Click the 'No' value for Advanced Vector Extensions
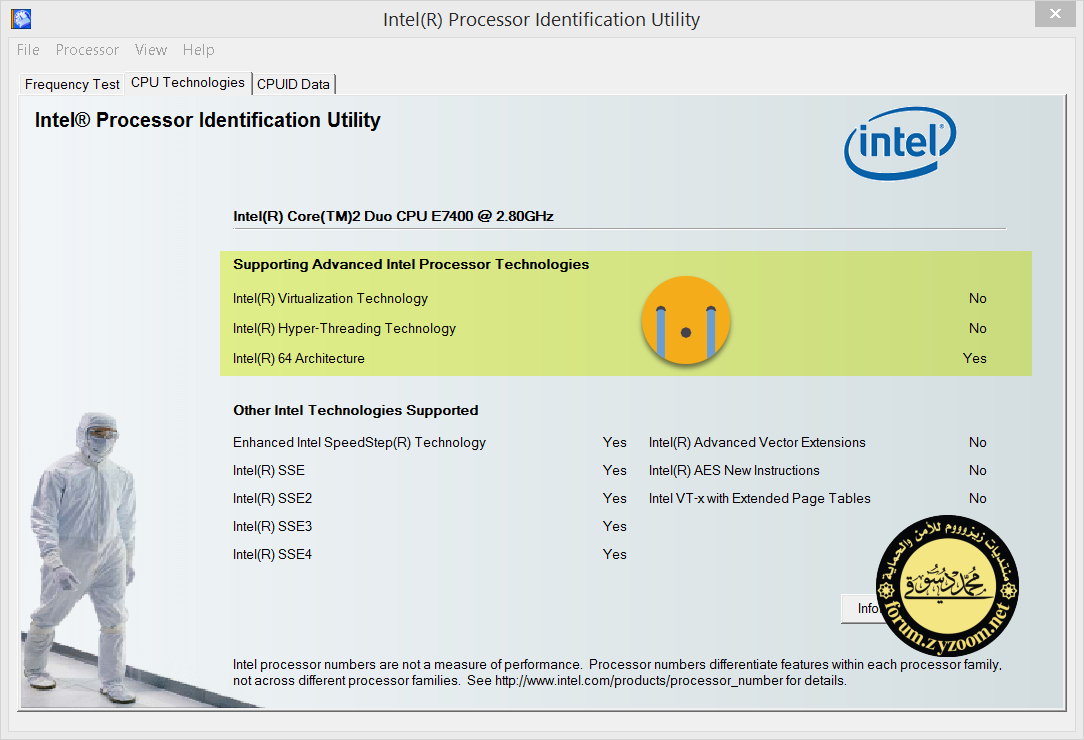Screen dimensions: 1084x740 (978, 443)
